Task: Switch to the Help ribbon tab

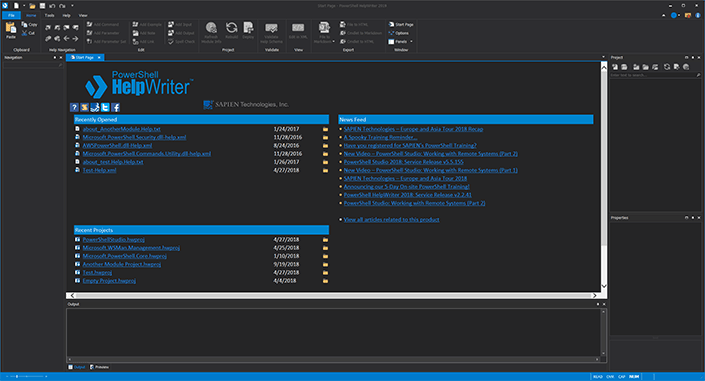Action: [67, 15]
